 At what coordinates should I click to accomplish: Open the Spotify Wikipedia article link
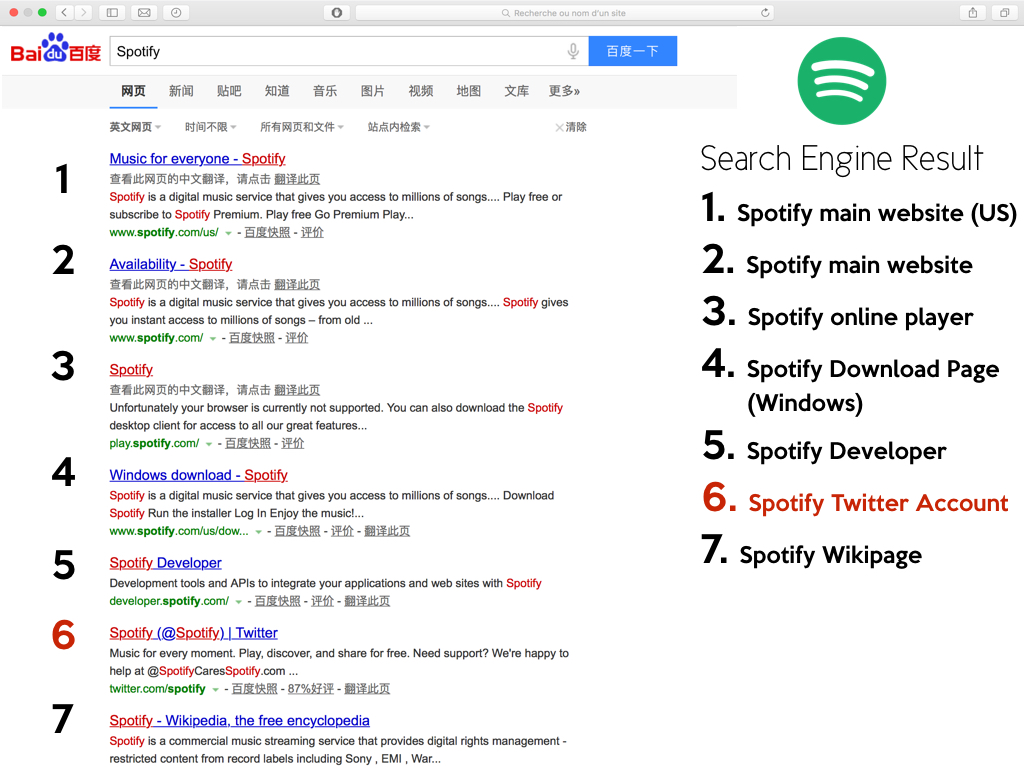coord(239,720)
